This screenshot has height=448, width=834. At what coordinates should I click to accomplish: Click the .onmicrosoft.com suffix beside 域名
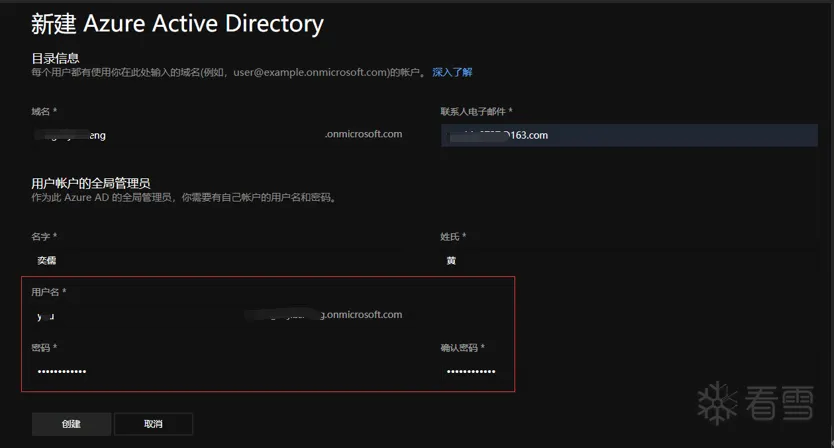tap(364, 135)
